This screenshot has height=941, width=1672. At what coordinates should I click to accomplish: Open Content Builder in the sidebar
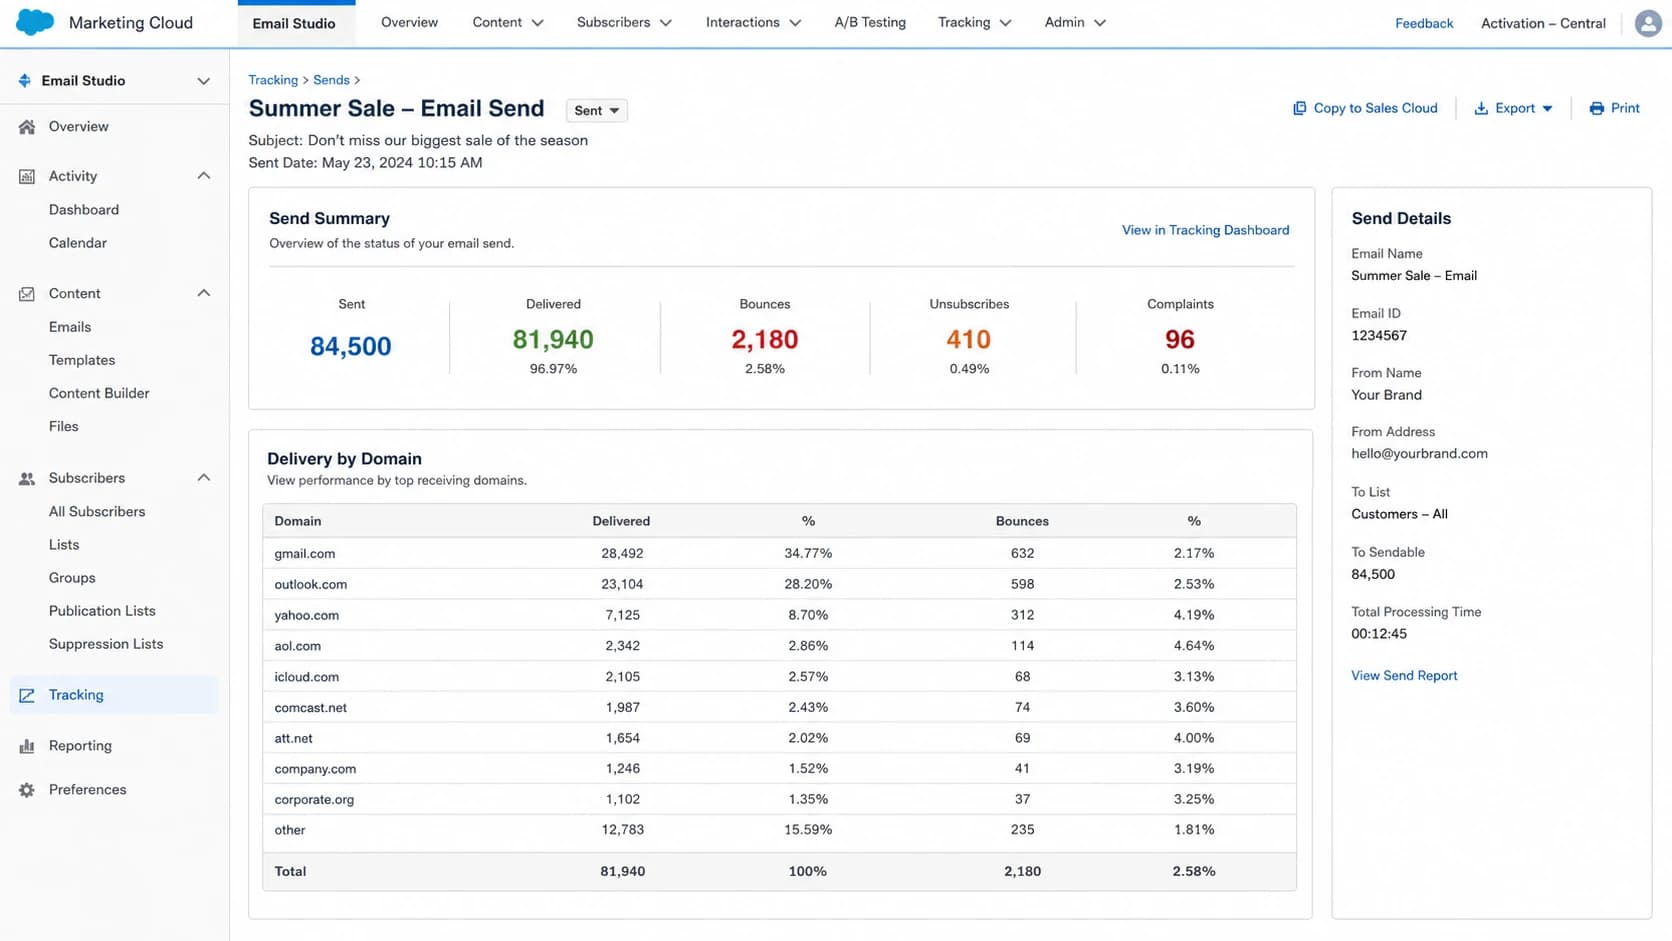(x=99, y=393)
